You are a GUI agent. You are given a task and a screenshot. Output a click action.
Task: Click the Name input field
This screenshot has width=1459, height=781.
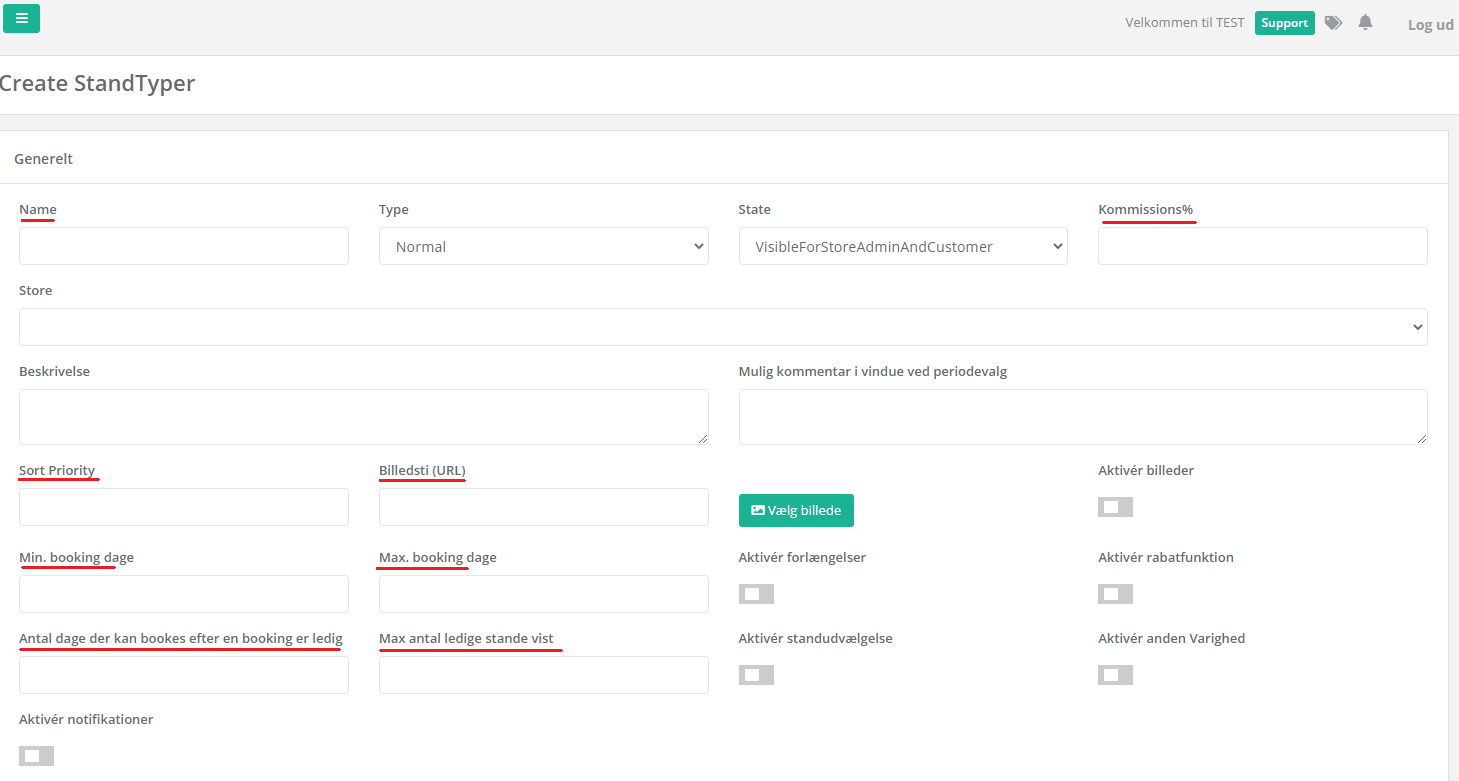[184, 246]
